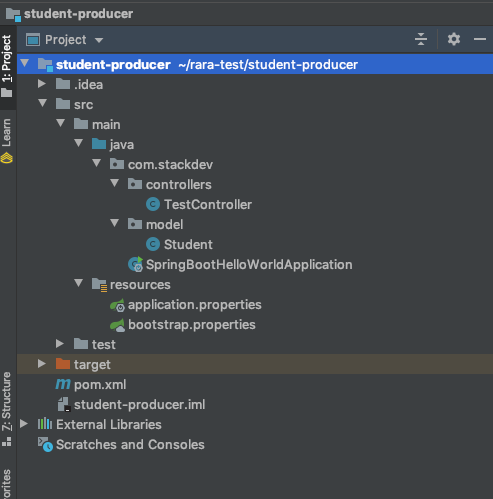Open Project panel settings gear
This screenshot has width=493, height=499.
point(454,39)
